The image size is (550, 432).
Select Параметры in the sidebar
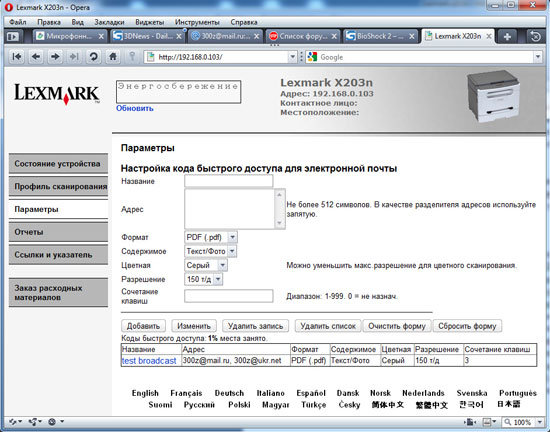[58, 209]
